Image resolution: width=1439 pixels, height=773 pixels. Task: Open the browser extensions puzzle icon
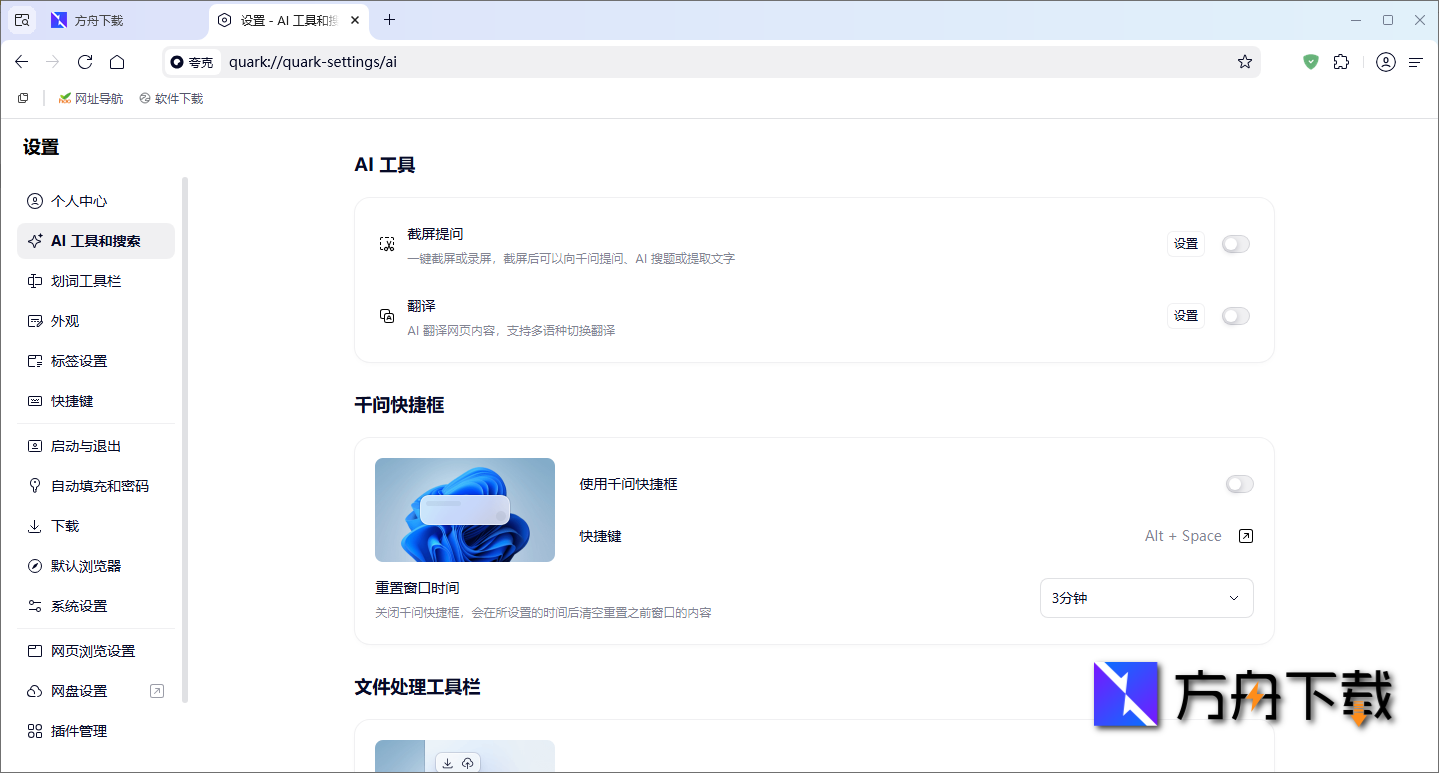[x=1341, y=61]
